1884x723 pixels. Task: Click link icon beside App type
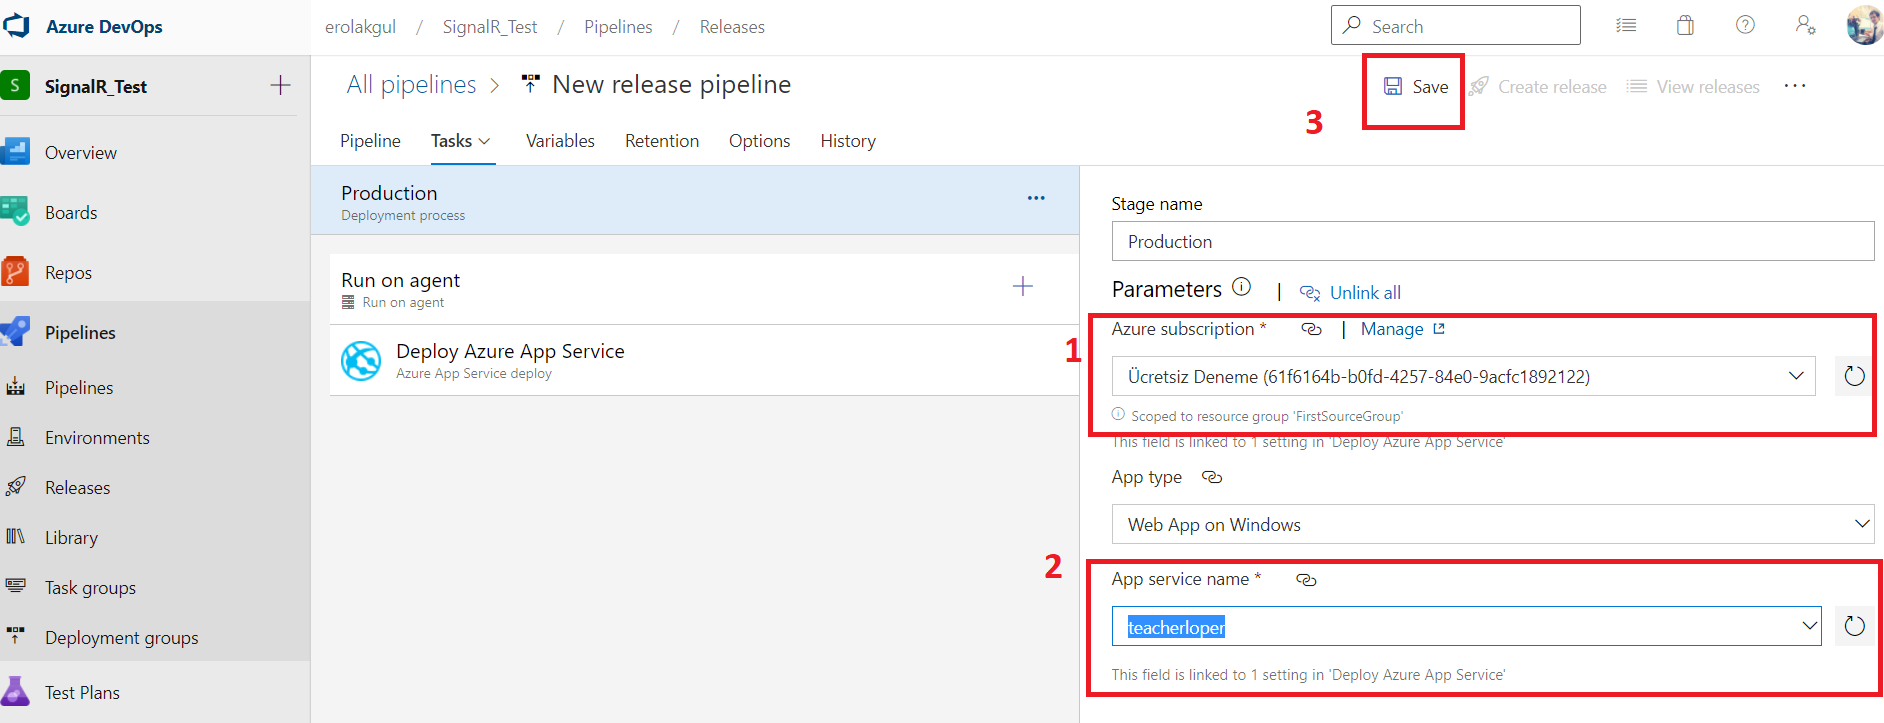click(x=1212, y=477)
